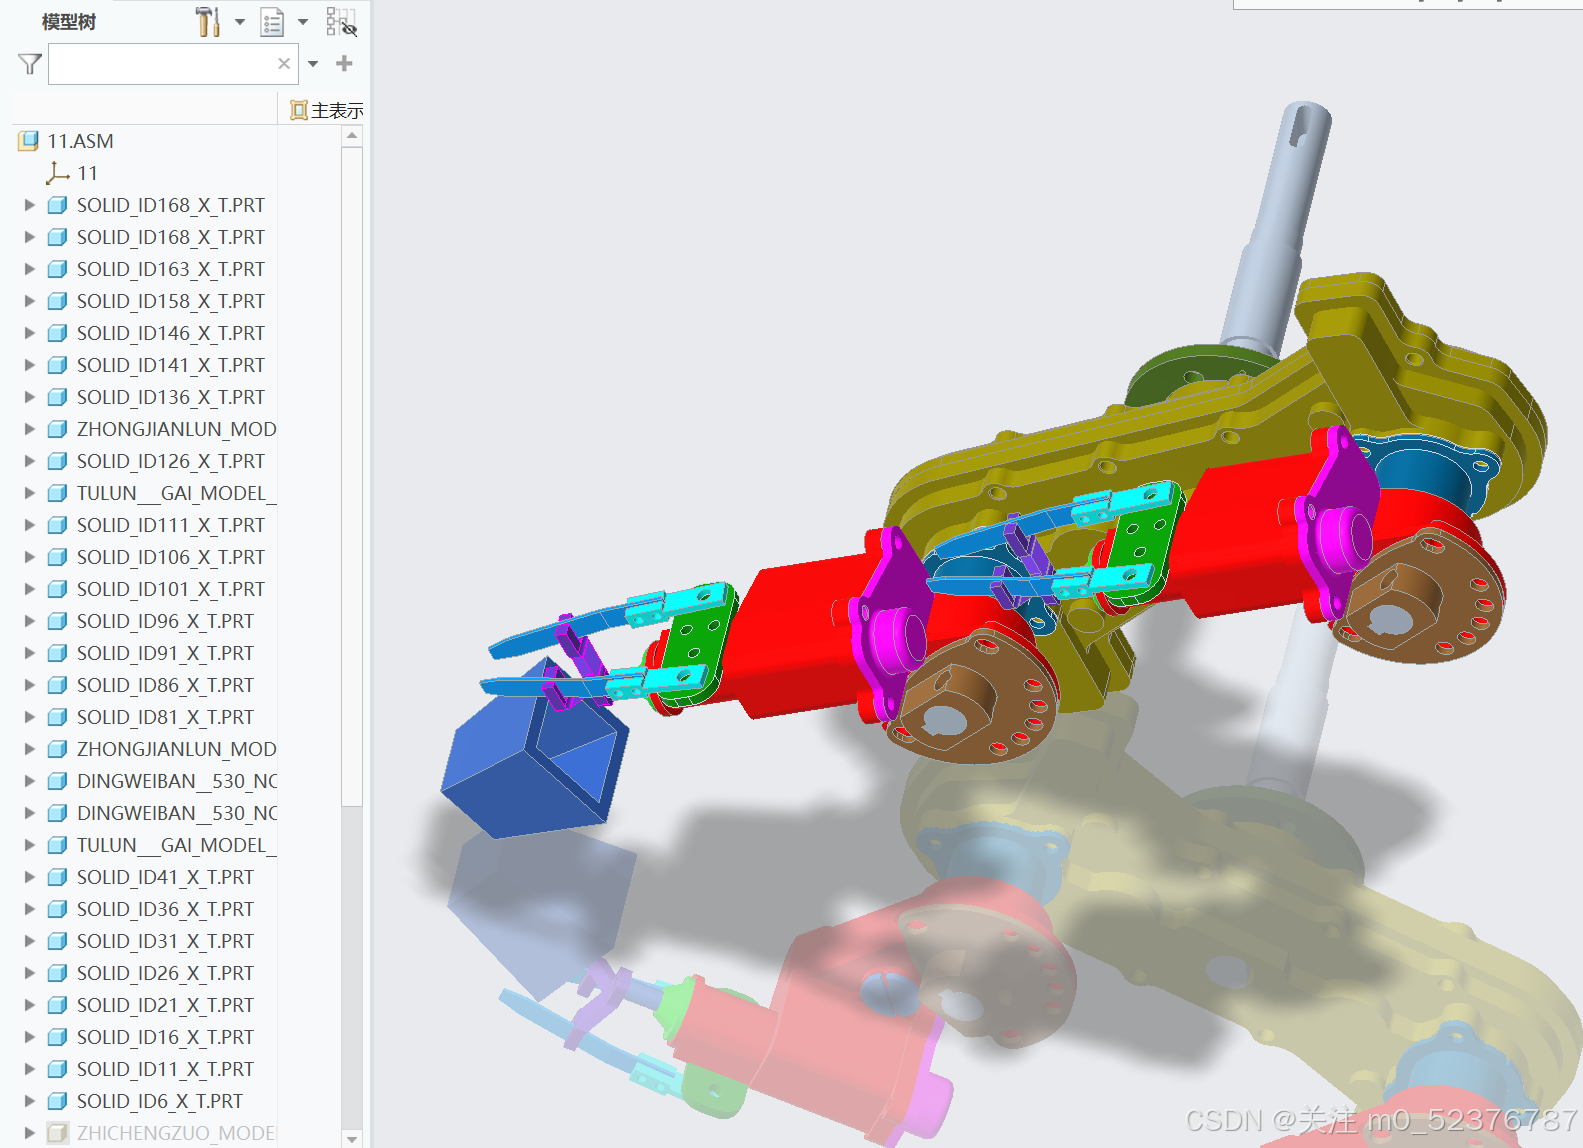Click the plus icon next to search
Screen dimensions: 1583x1148
point(345,64)
